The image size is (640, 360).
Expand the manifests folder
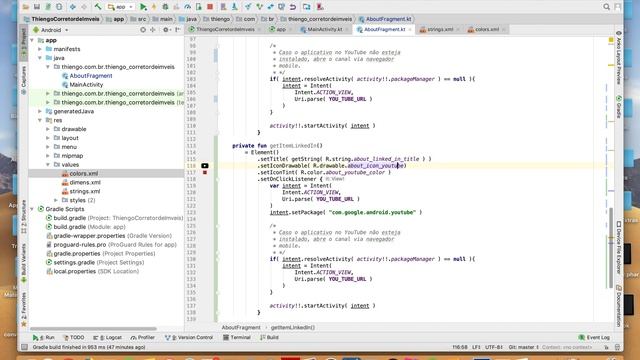(x=40, y=49)
